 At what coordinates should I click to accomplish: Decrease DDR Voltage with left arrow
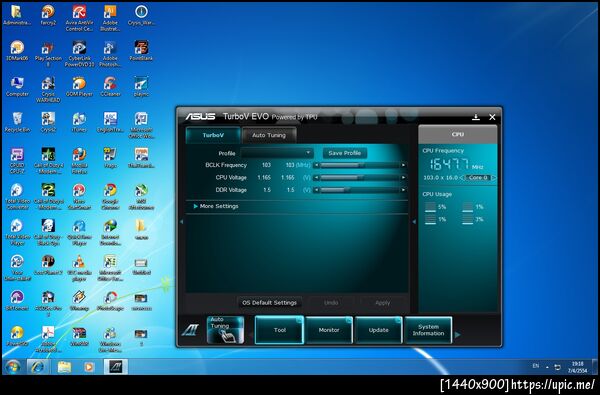pos(316,190)
